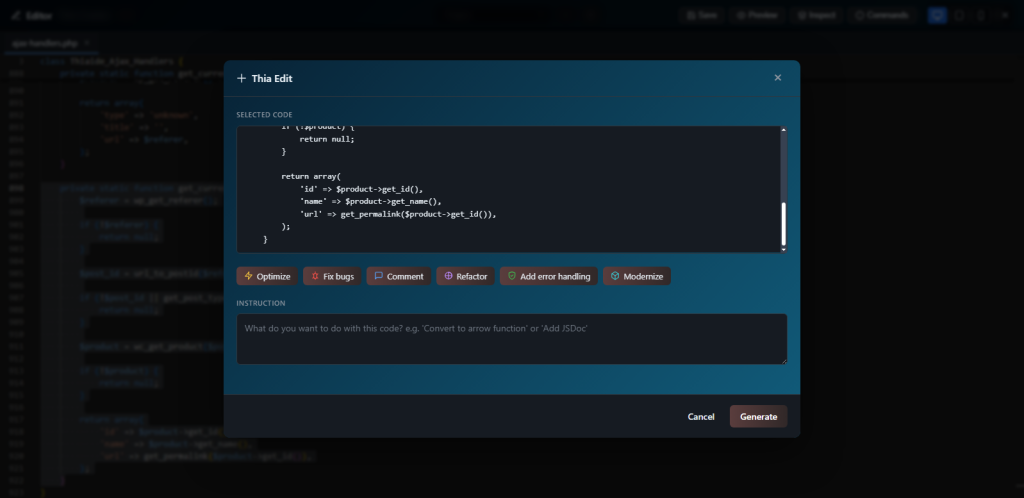The width and height of the screenshot is (1024, 498).
Task: Select the Modernize quick action
Action: tap(637, 276)
